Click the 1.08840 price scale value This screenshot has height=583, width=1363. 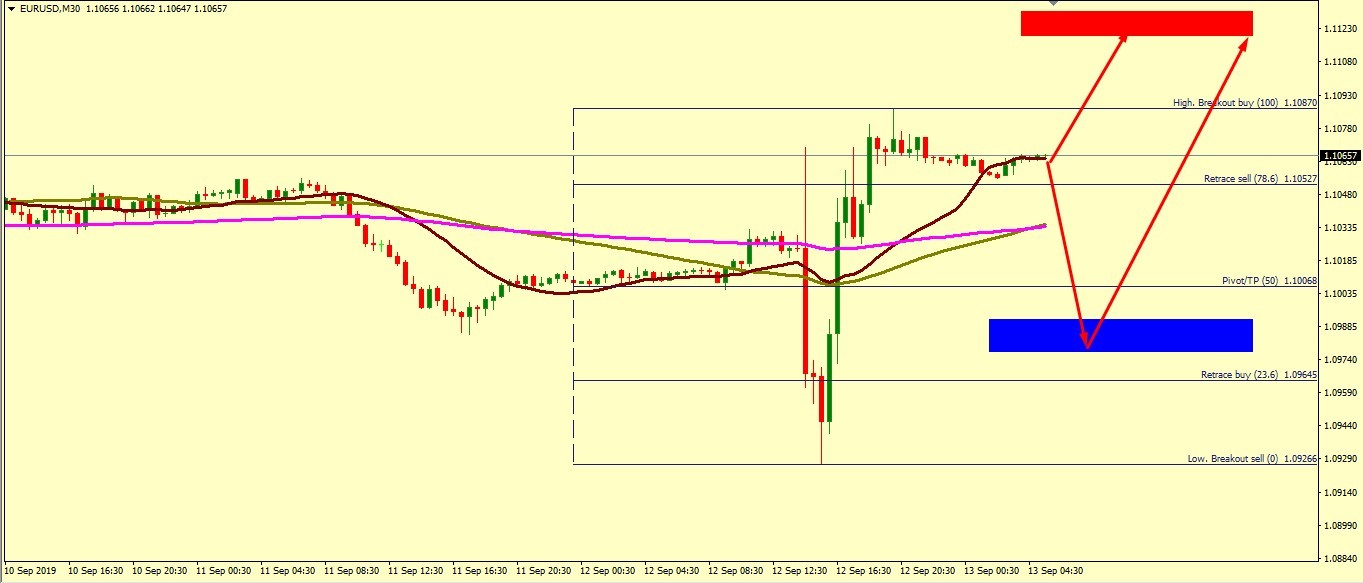1338,558
